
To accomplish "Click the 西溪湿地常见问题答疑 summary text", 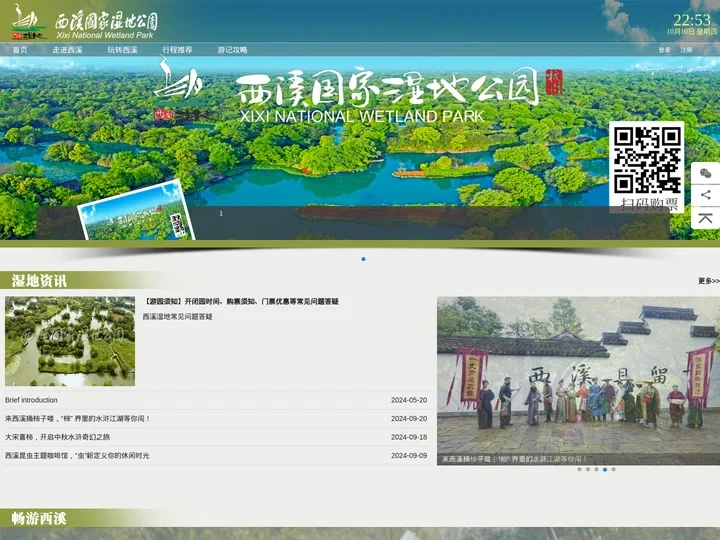I will (178, 316).
